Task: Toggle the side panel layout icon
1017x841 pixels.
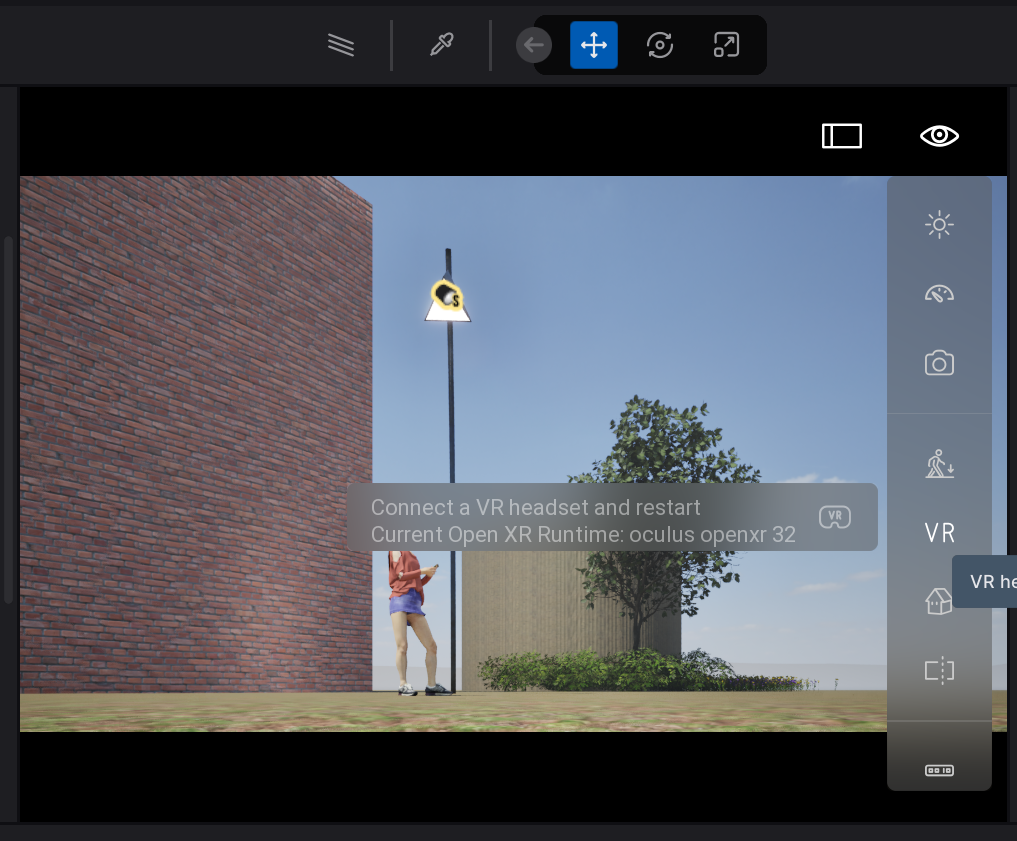Action: click(x=842, y=136)
